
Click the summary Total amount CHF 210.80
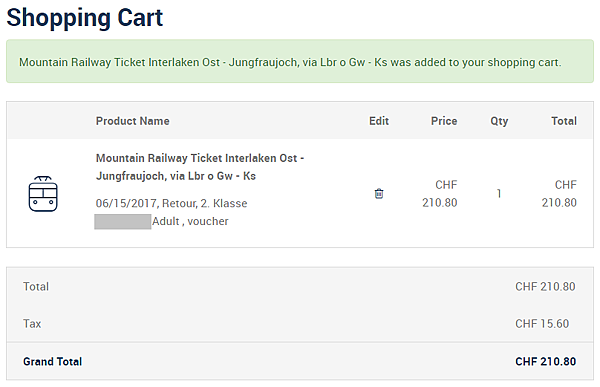545,287
